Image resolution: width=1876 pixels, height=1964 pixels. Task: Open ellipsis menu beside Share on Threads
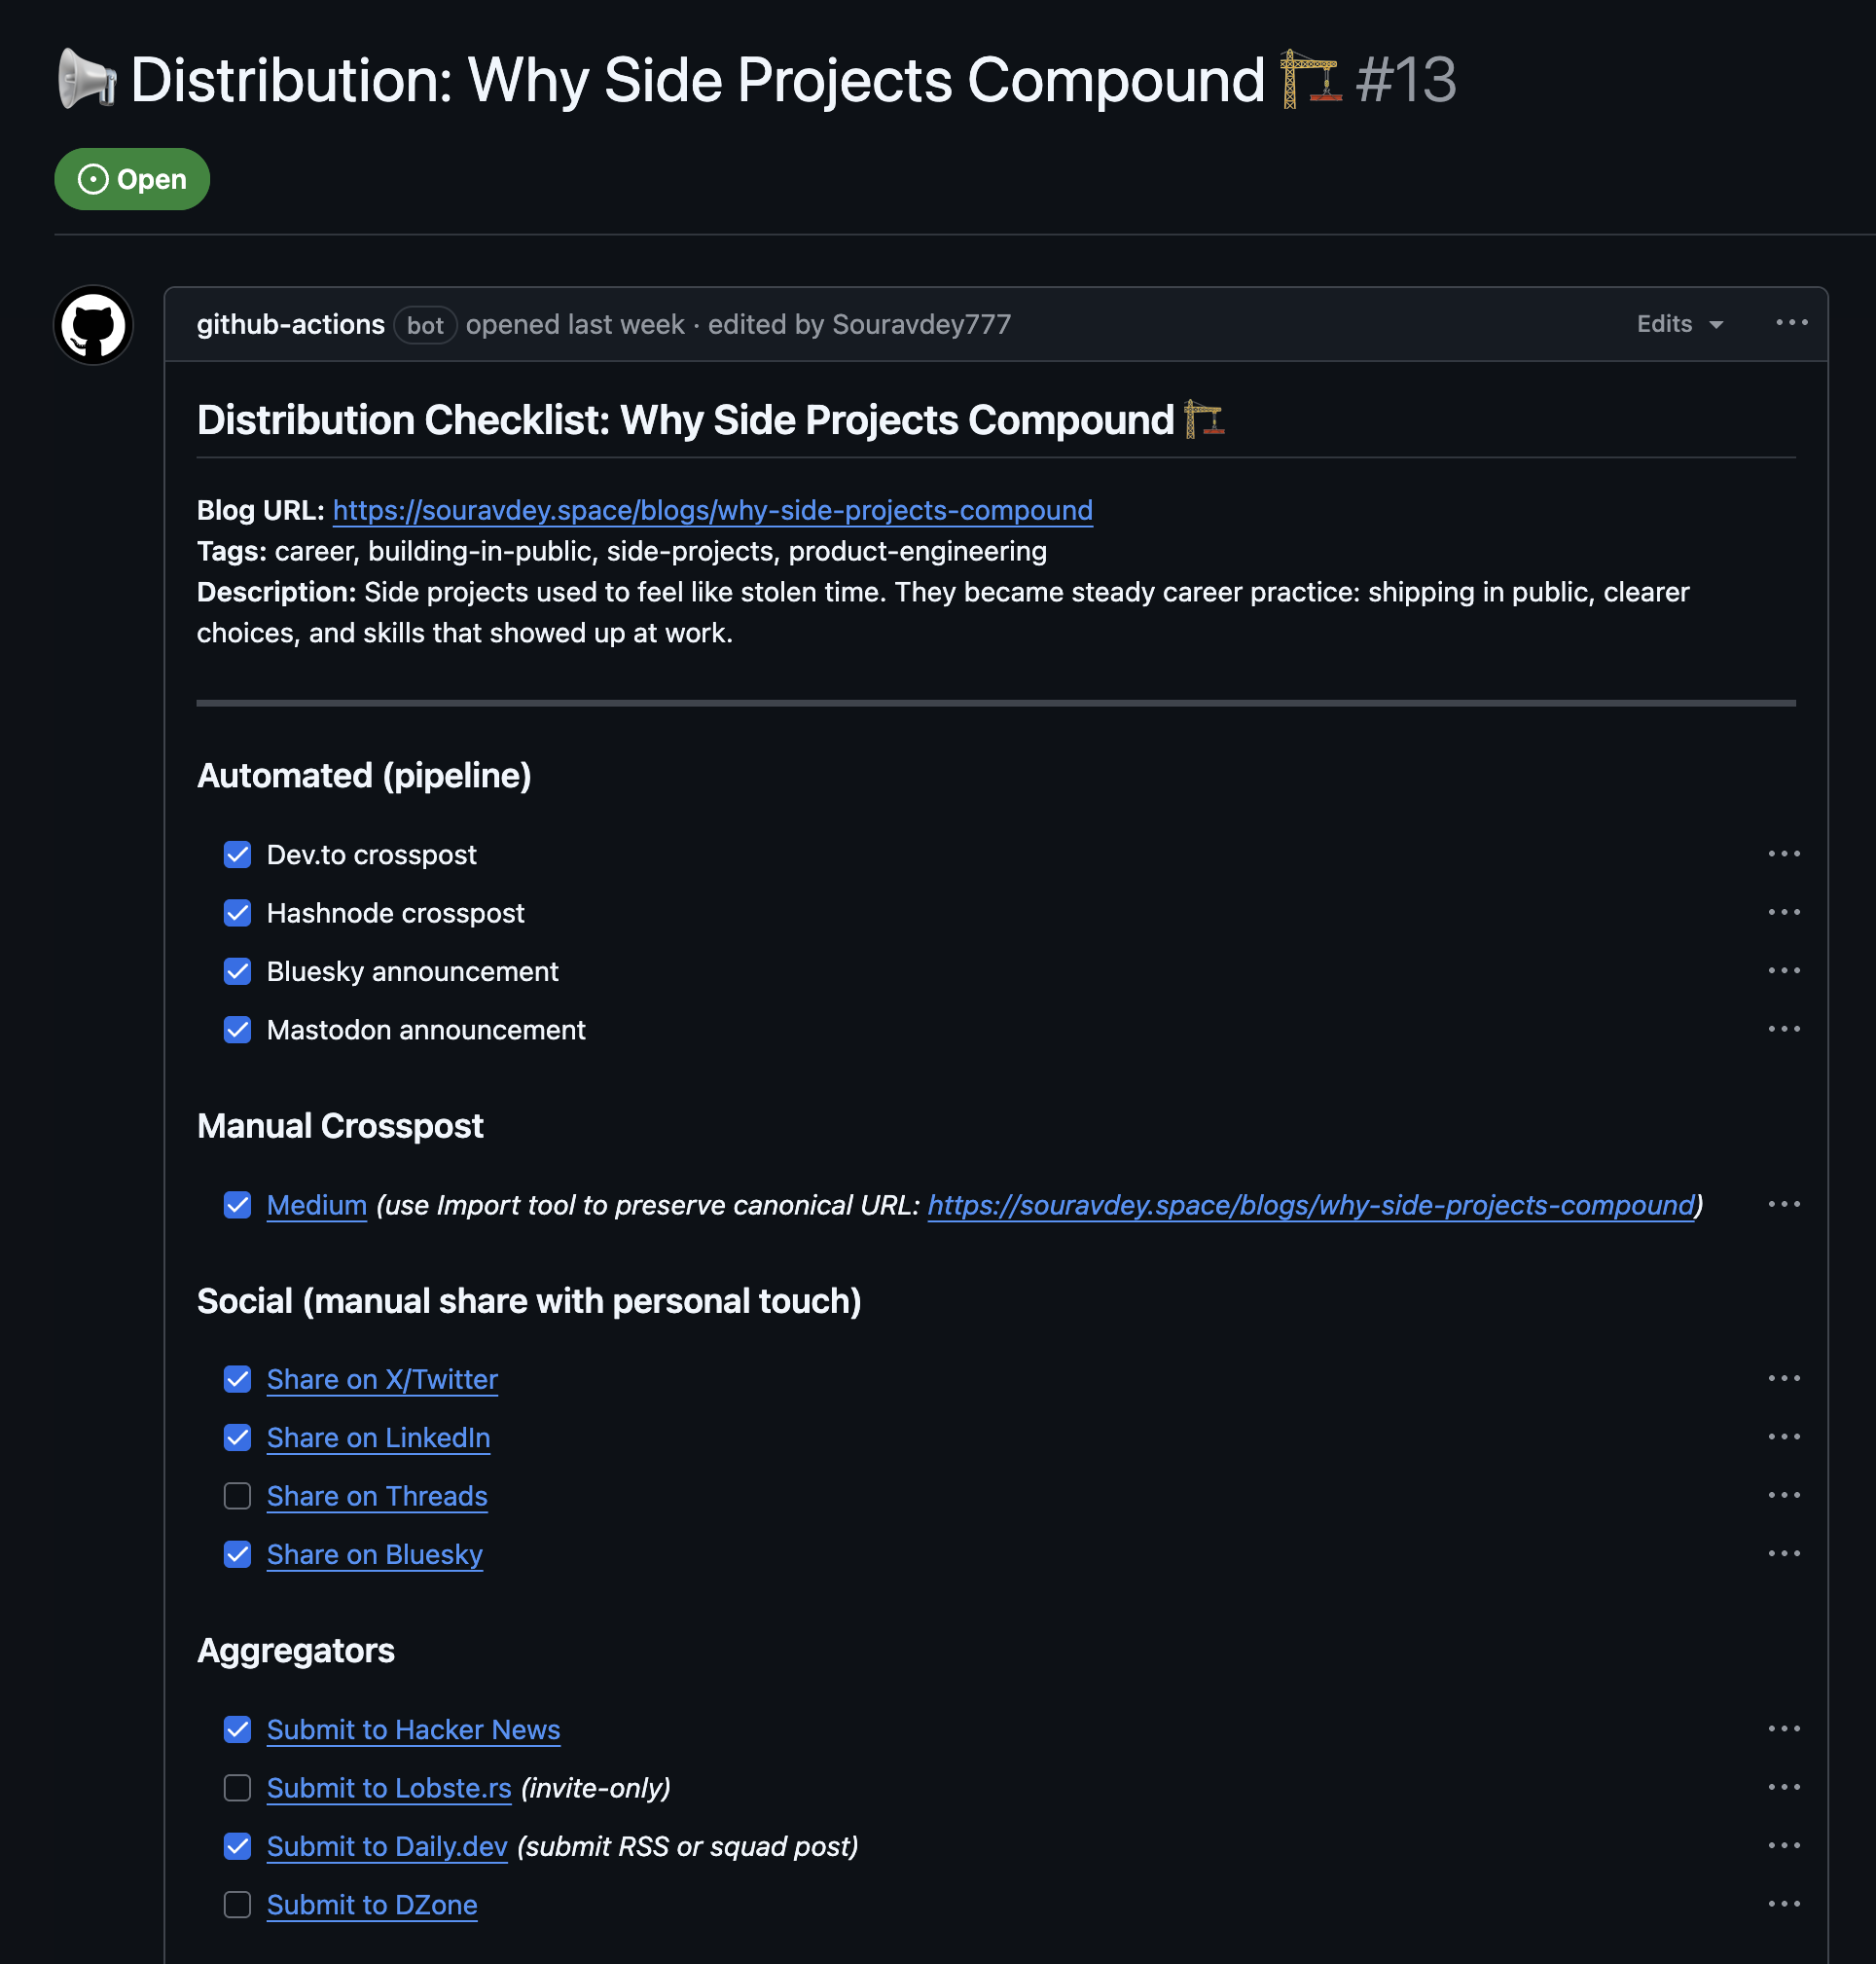tap(1783, 1495)
